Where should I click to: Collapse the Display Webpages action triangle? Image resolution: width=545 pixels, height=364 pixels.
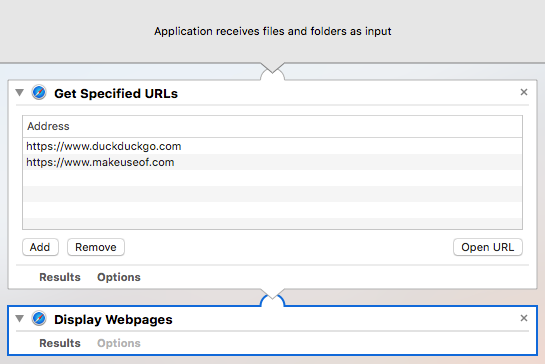[x=20, y=318]
